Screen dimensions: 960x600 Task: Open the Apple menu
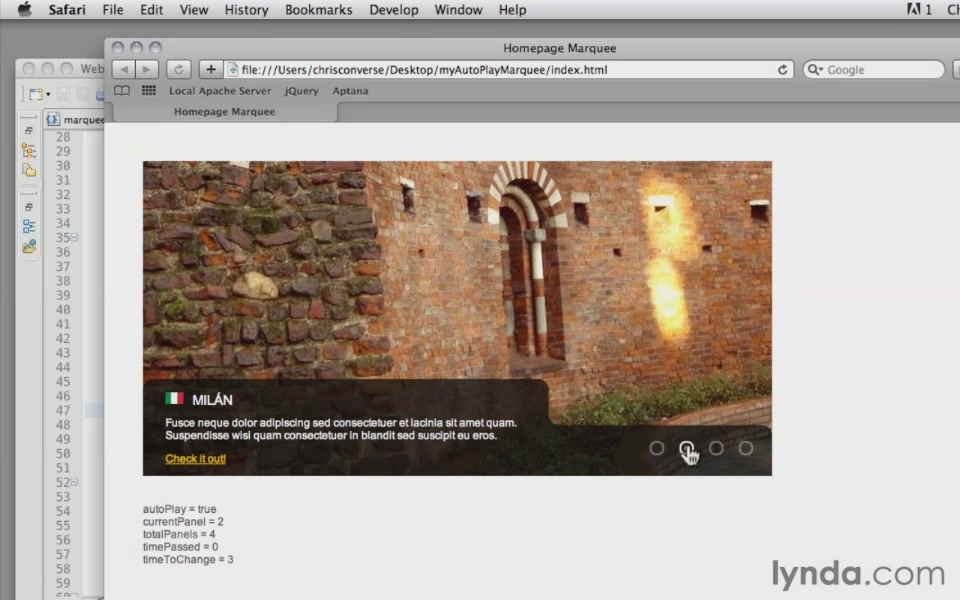pyautogui.click(x=25, y=10)
